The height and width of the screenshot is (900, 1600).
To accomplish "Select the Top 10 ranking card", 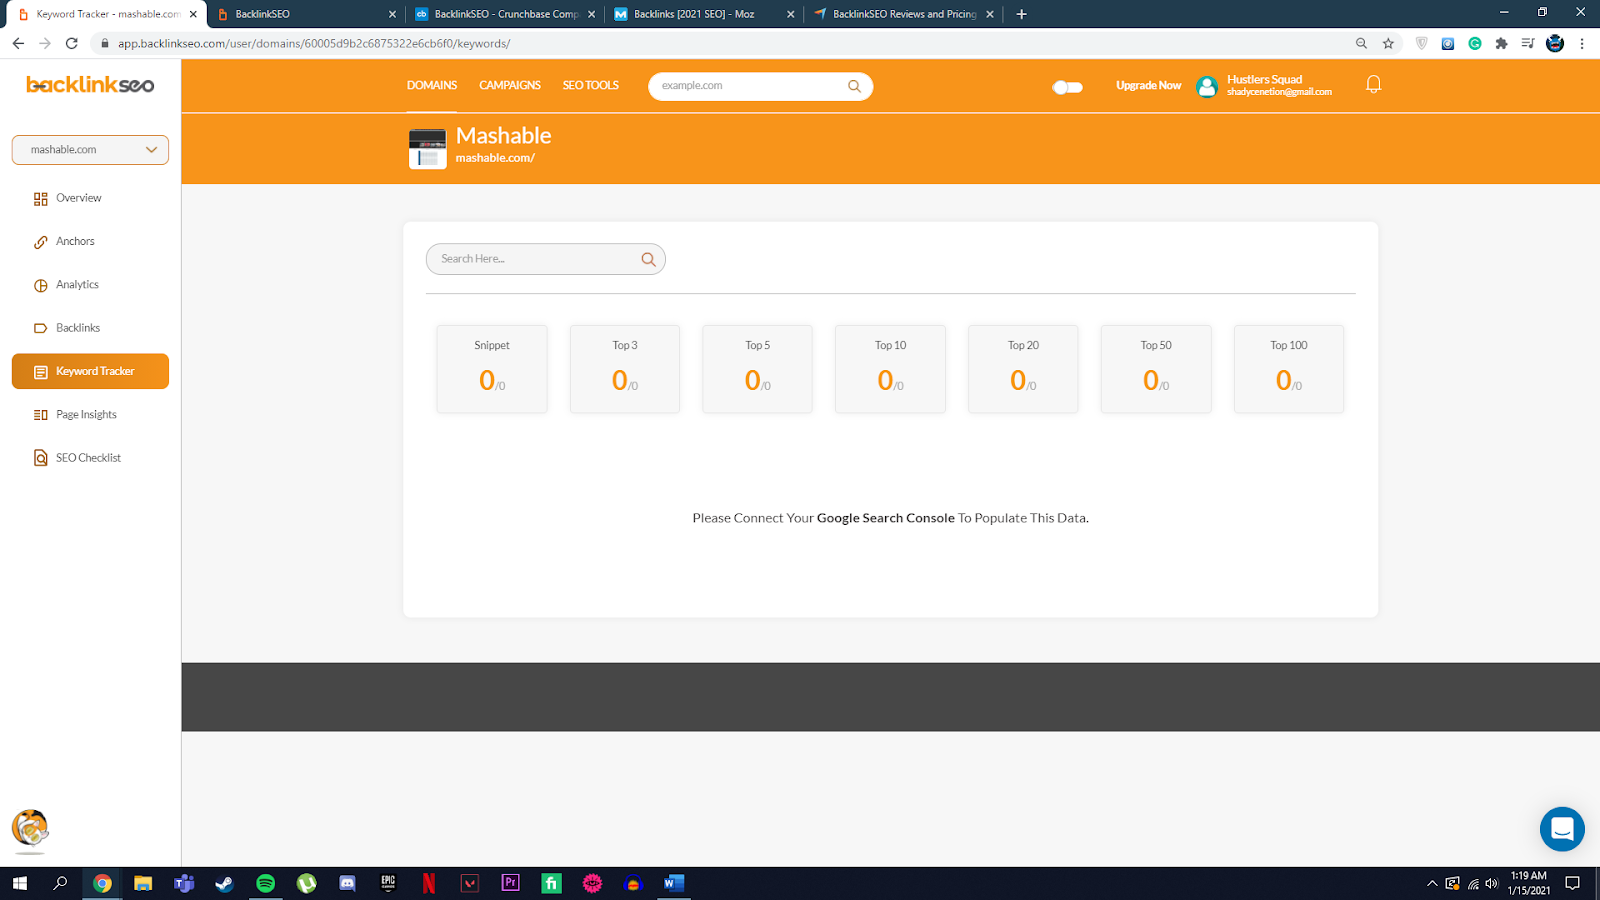I will click(x=890, y=369).
